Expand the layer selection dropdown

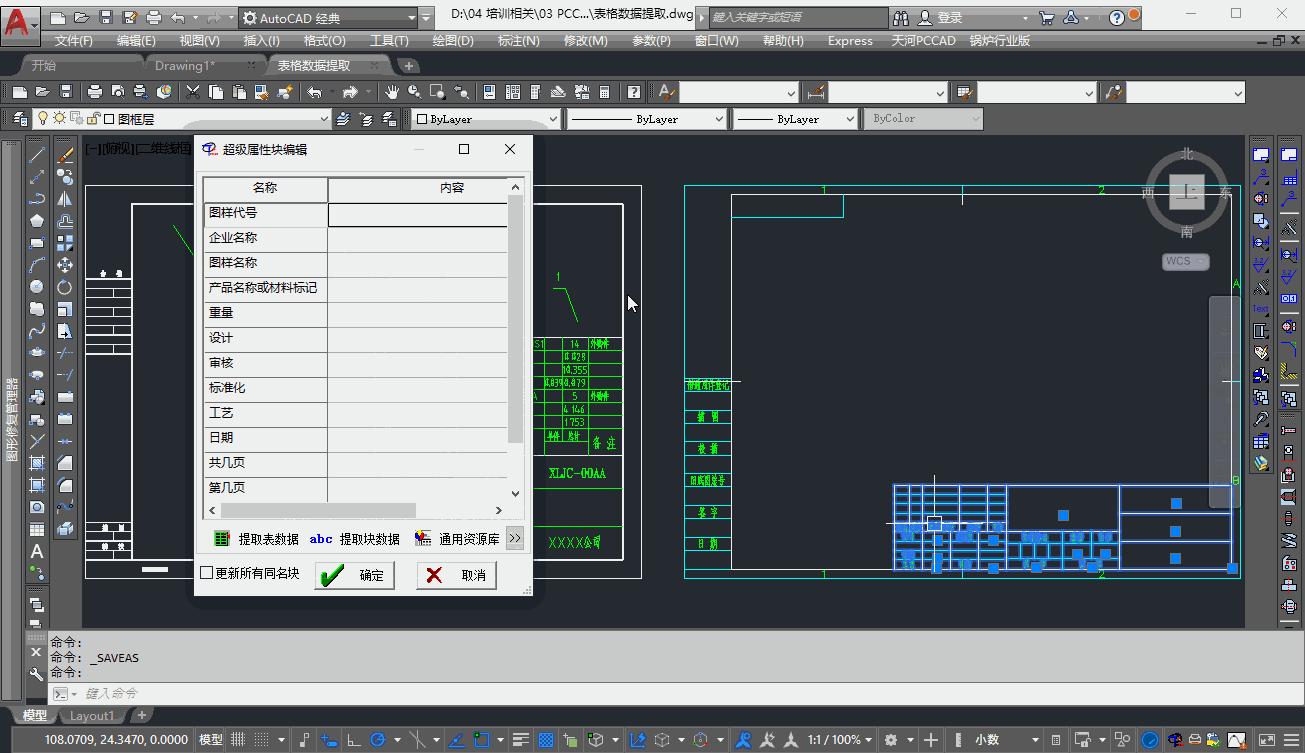(x=323, y=119)
